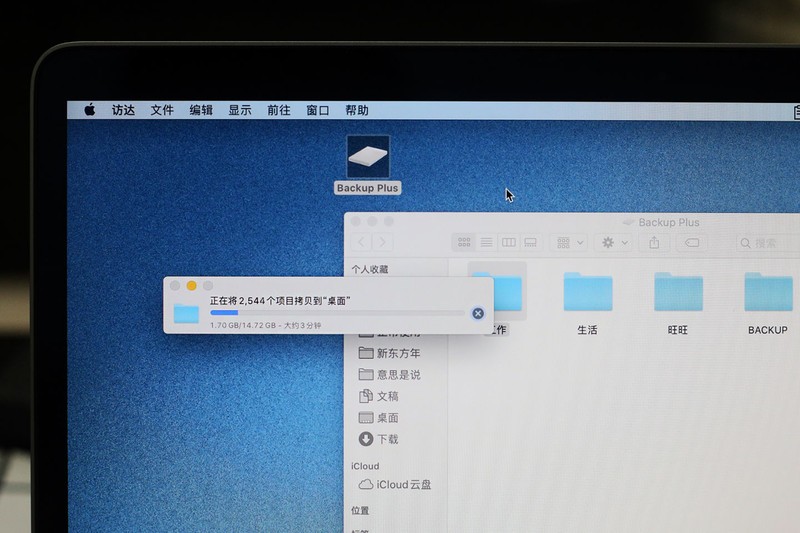Viewport: 800px width, 533px height.
Task: Open the 前往 menu
Action: tap(279, 110)
